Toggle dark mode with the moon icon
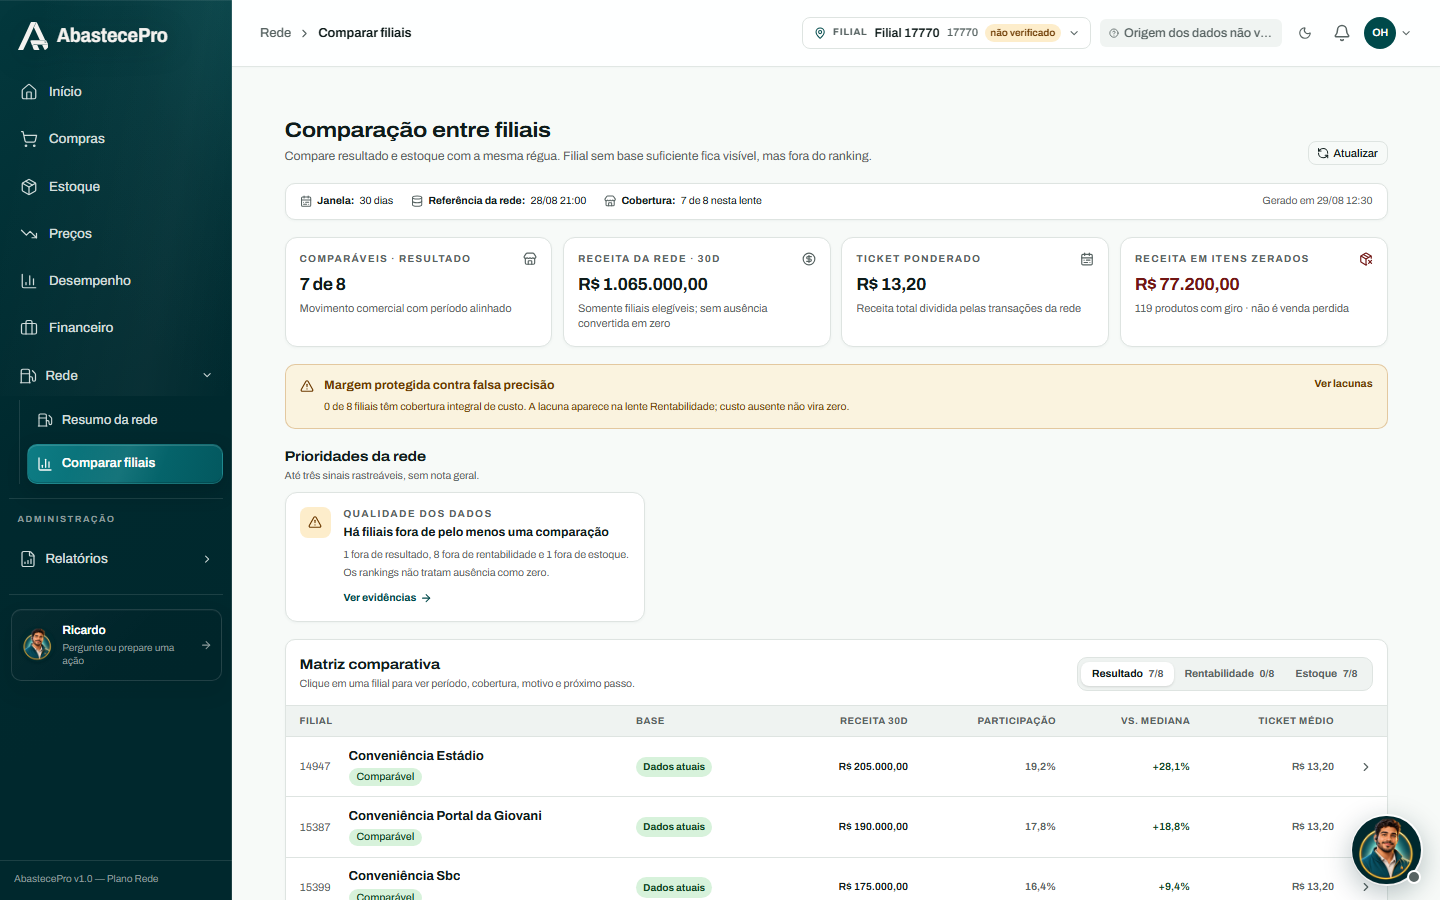This screenshot has height=900, width=1440. click(x=1305, y=33)
